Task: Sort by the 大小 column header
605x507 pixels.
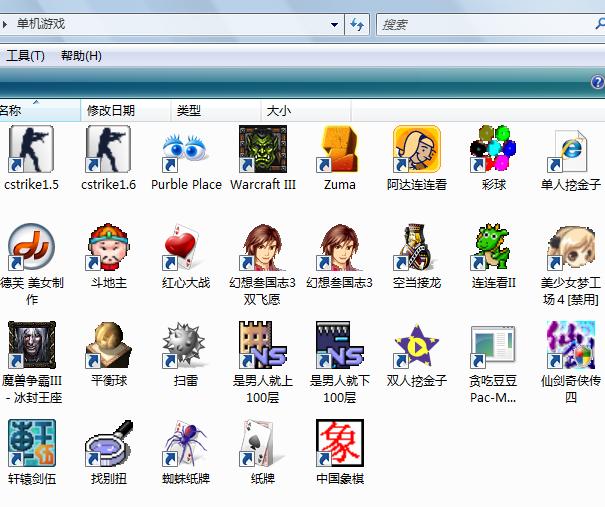Action: click(x=306, y=111)
